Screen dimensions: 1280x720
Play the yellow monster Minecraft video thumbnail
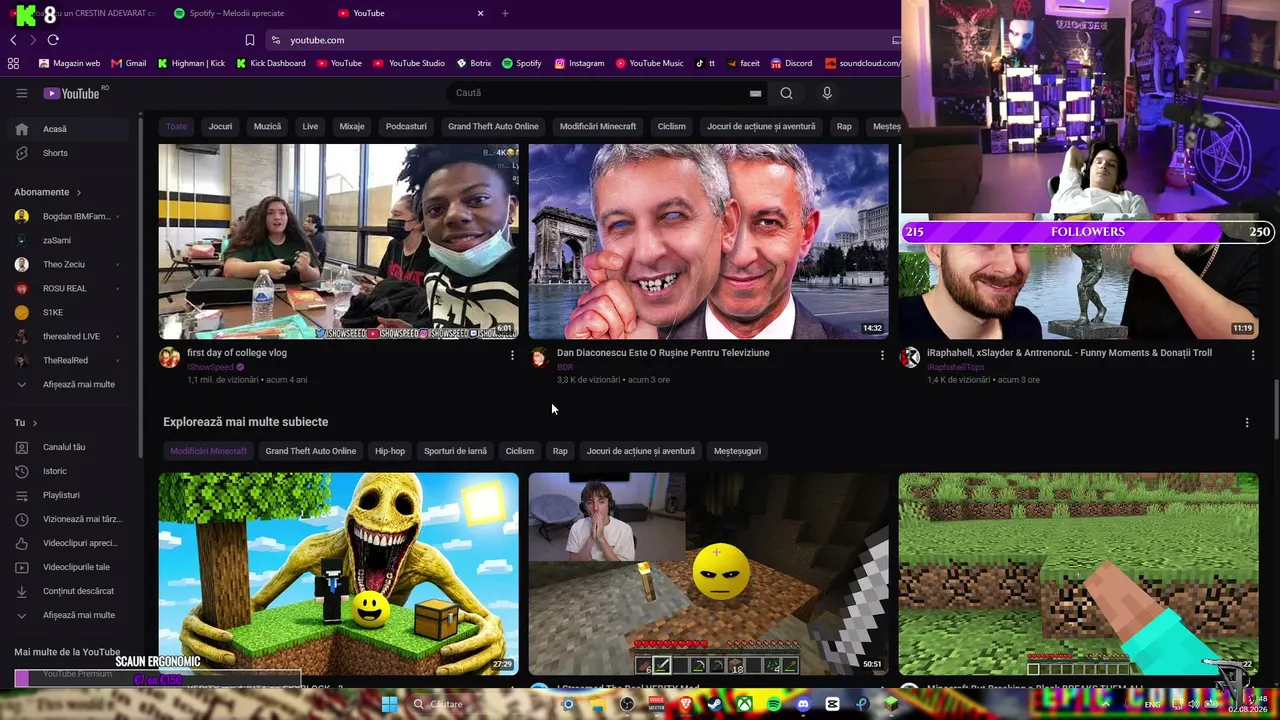[339, 574]
